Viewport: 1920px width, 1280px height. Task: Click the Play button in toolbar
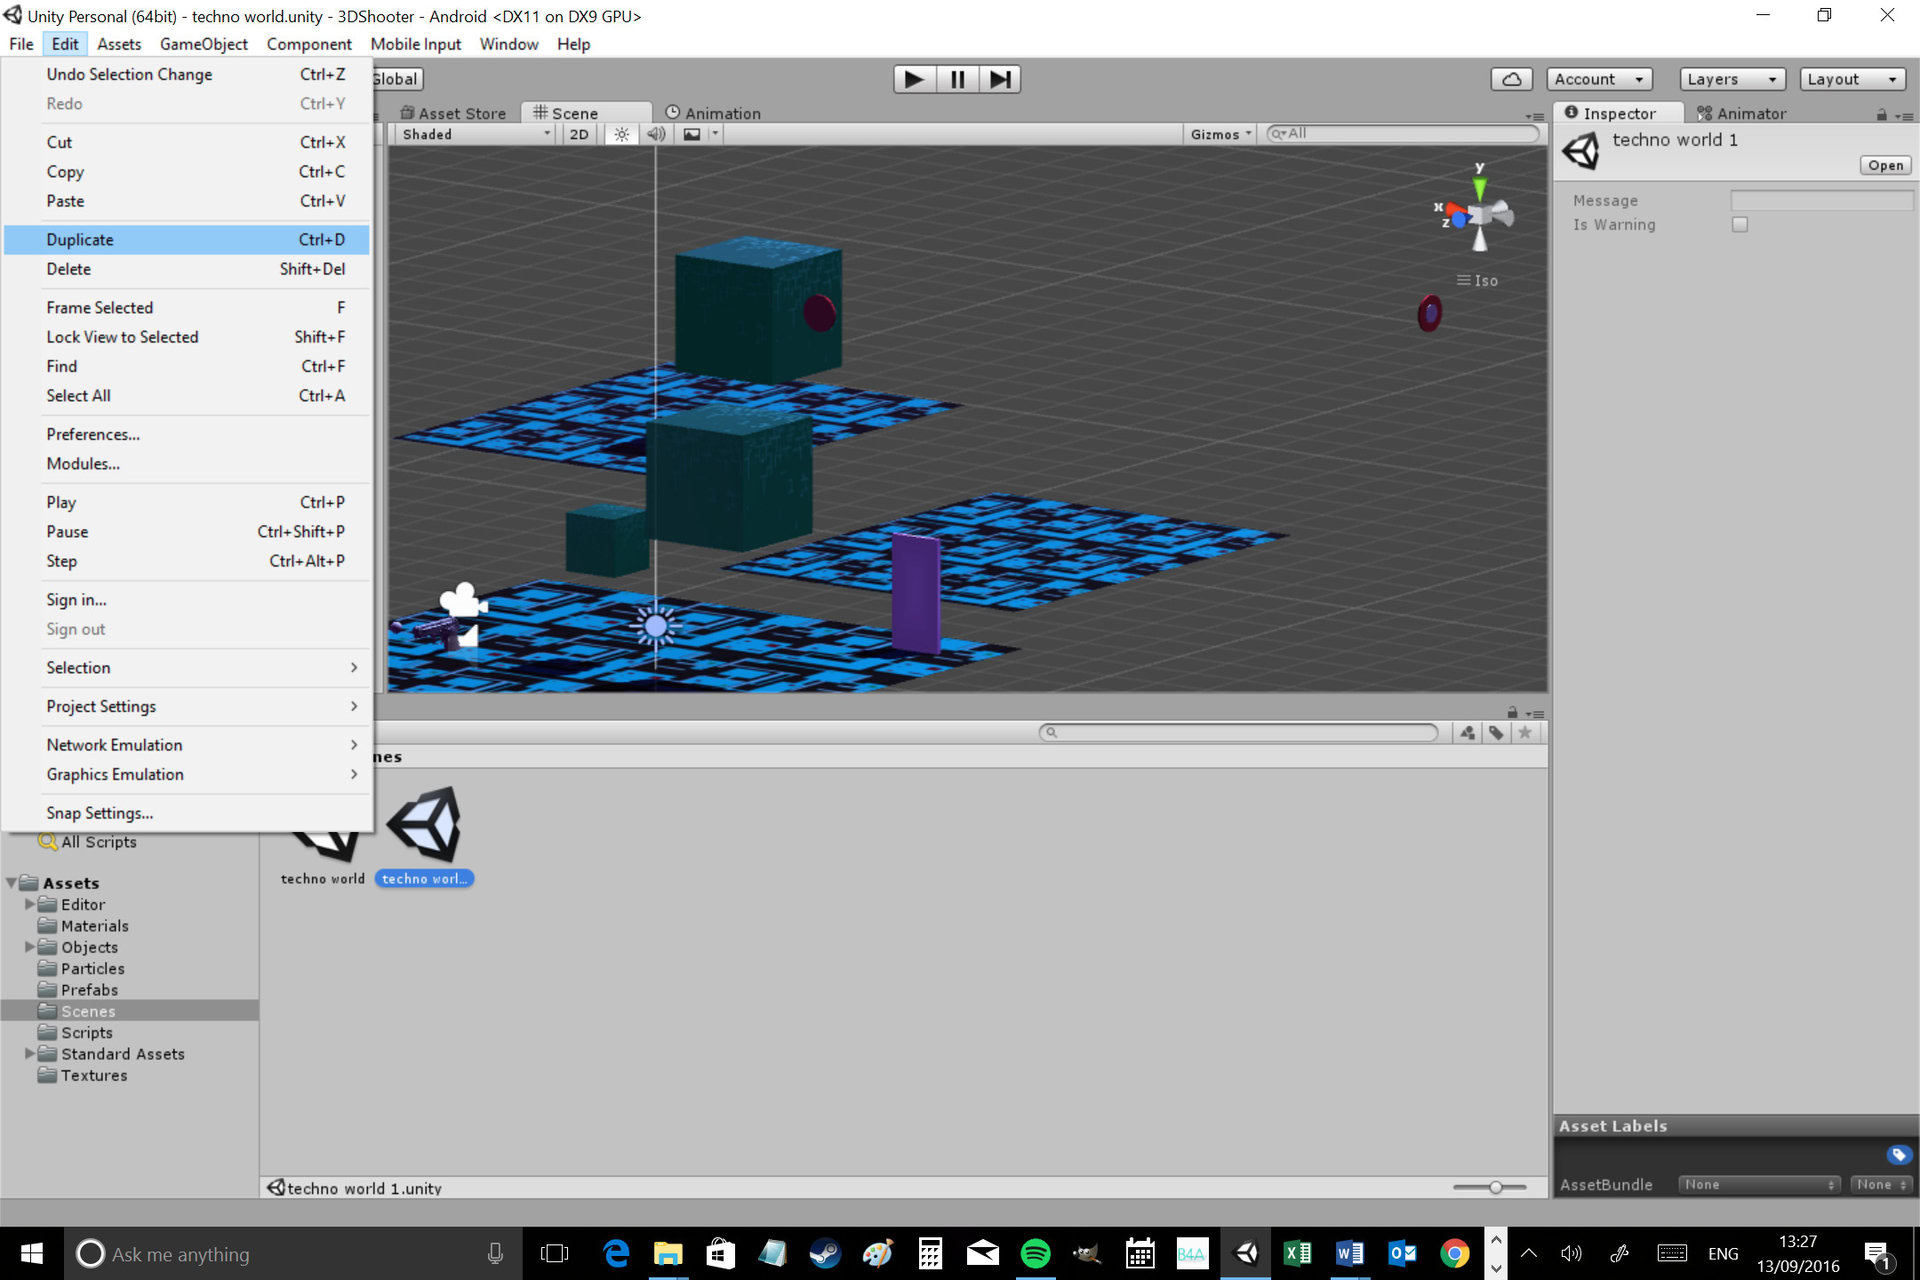click(x=913, y=79)
